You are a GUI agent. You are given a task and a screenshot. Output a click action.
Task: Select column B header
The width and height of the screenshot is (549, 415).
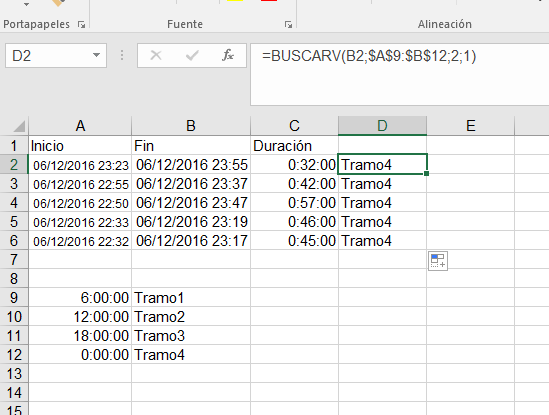tap(191, 126)
